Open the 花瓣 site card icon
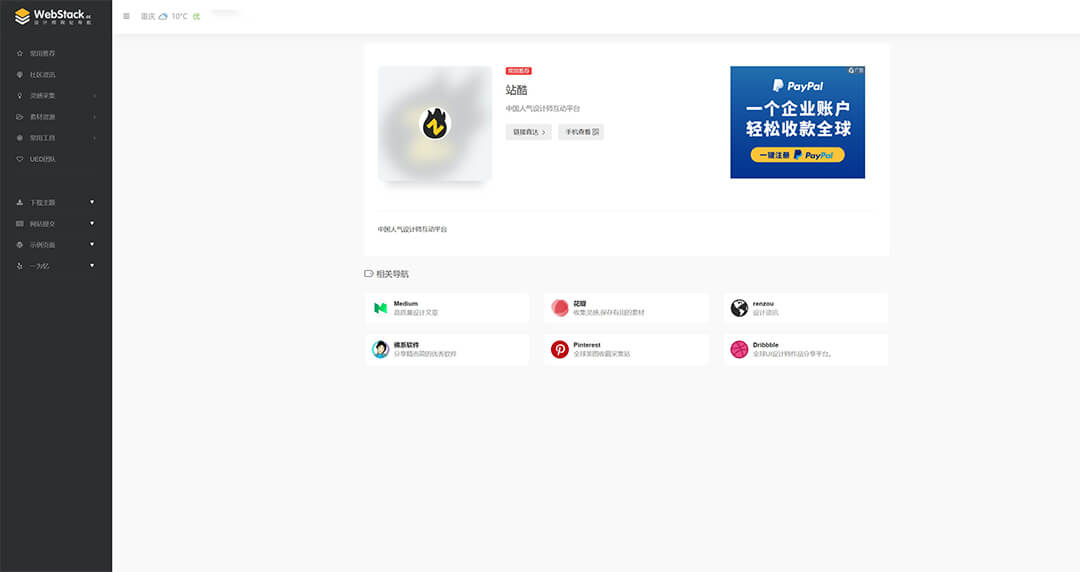The image size is (1080, 572). coord(560,308)
